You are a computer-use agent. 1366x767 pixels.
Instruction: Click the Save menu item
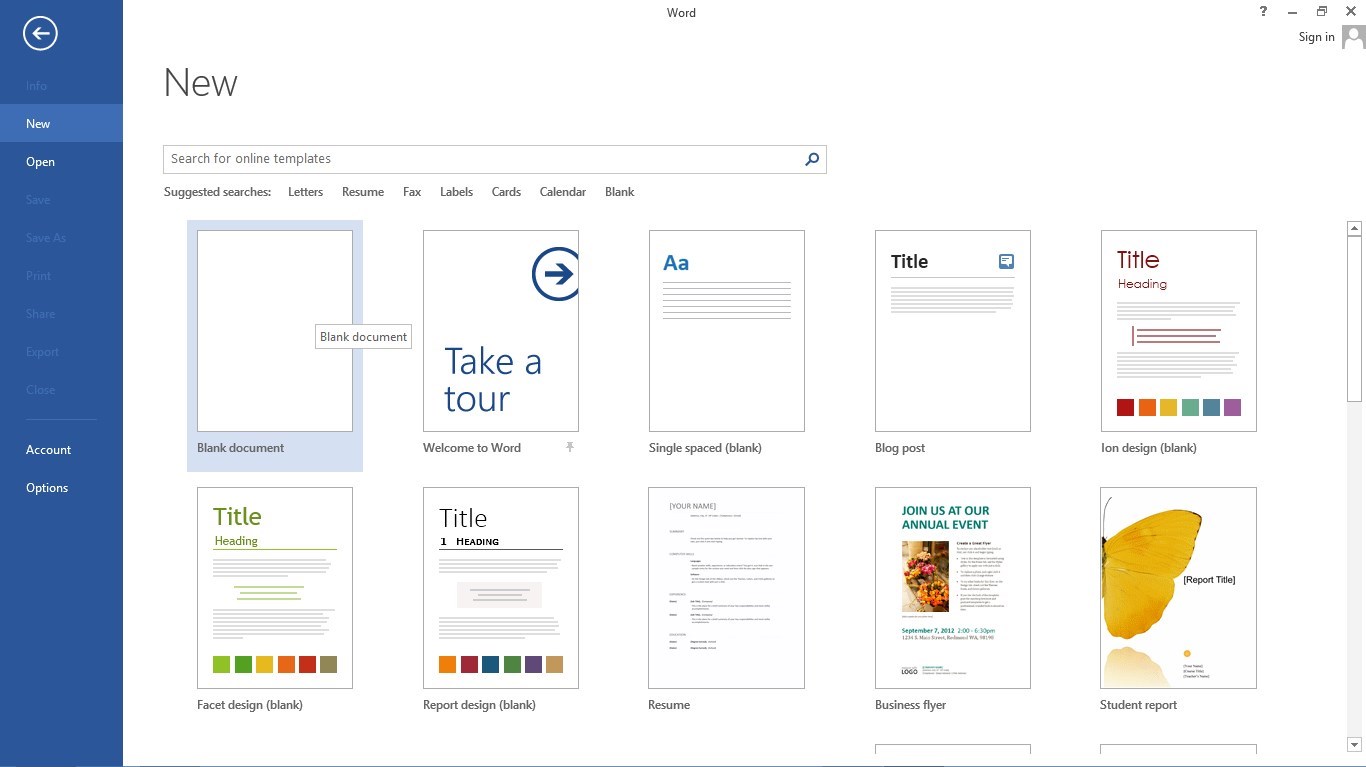[x=61, y=200]
